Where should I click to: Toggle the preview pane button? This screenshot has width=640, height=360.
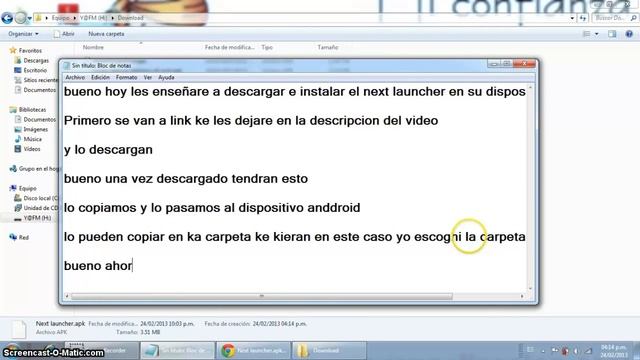[612, 34]
